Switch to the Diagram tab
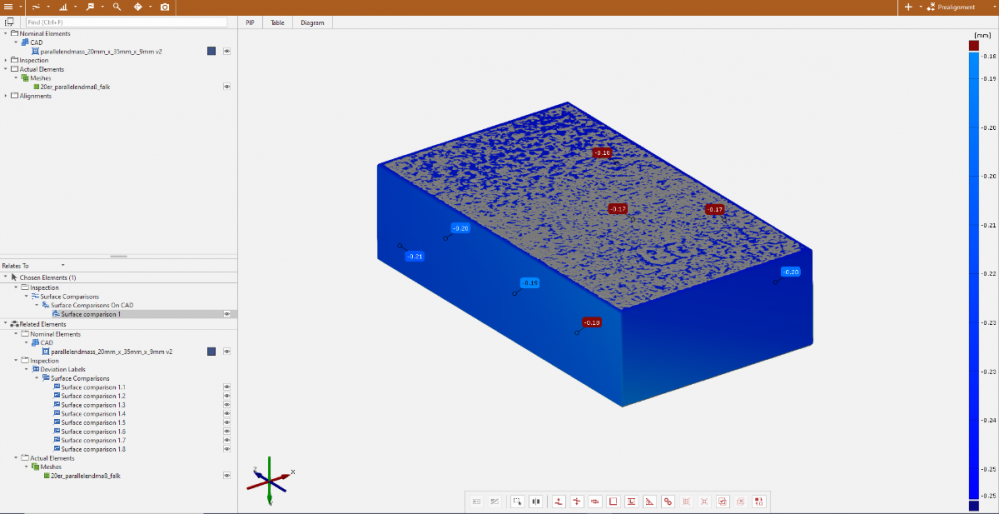999x514 pixels. pos(312,22)
